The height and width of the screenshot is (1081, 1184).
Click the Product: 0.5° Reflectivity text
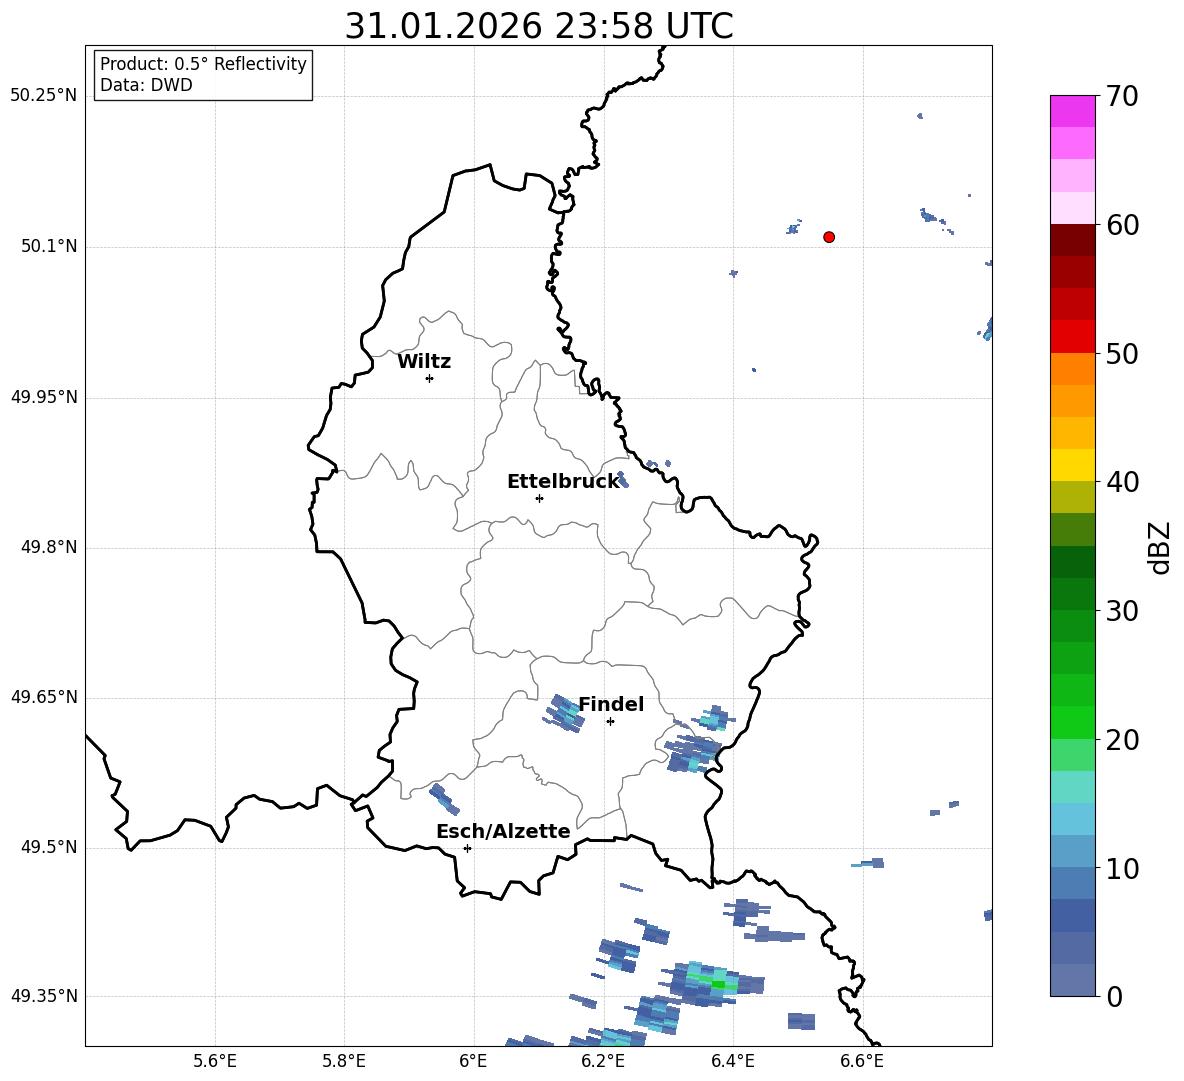[x=203, y=63]
